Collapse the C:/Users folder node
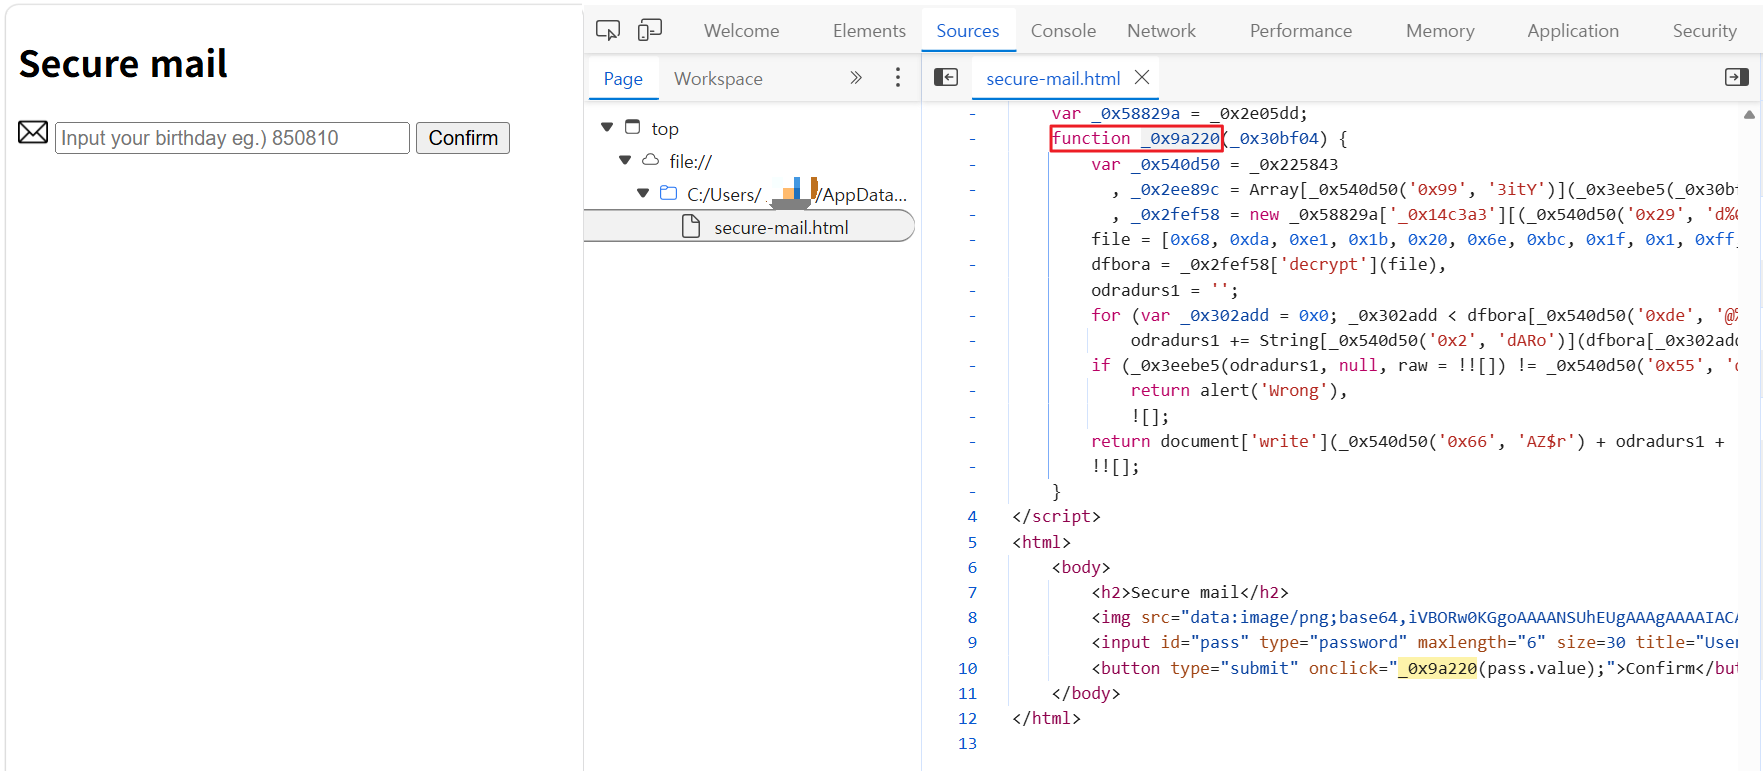This screenshot has height=771, width=1763. coord(643,193)
